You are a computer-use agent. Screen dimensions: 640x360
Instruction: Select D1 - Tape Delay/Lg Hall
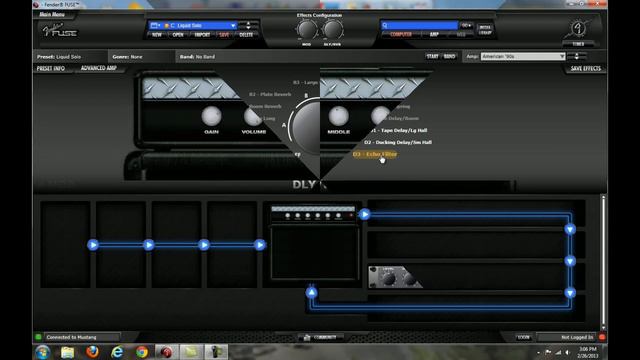[x=399, y=130]
